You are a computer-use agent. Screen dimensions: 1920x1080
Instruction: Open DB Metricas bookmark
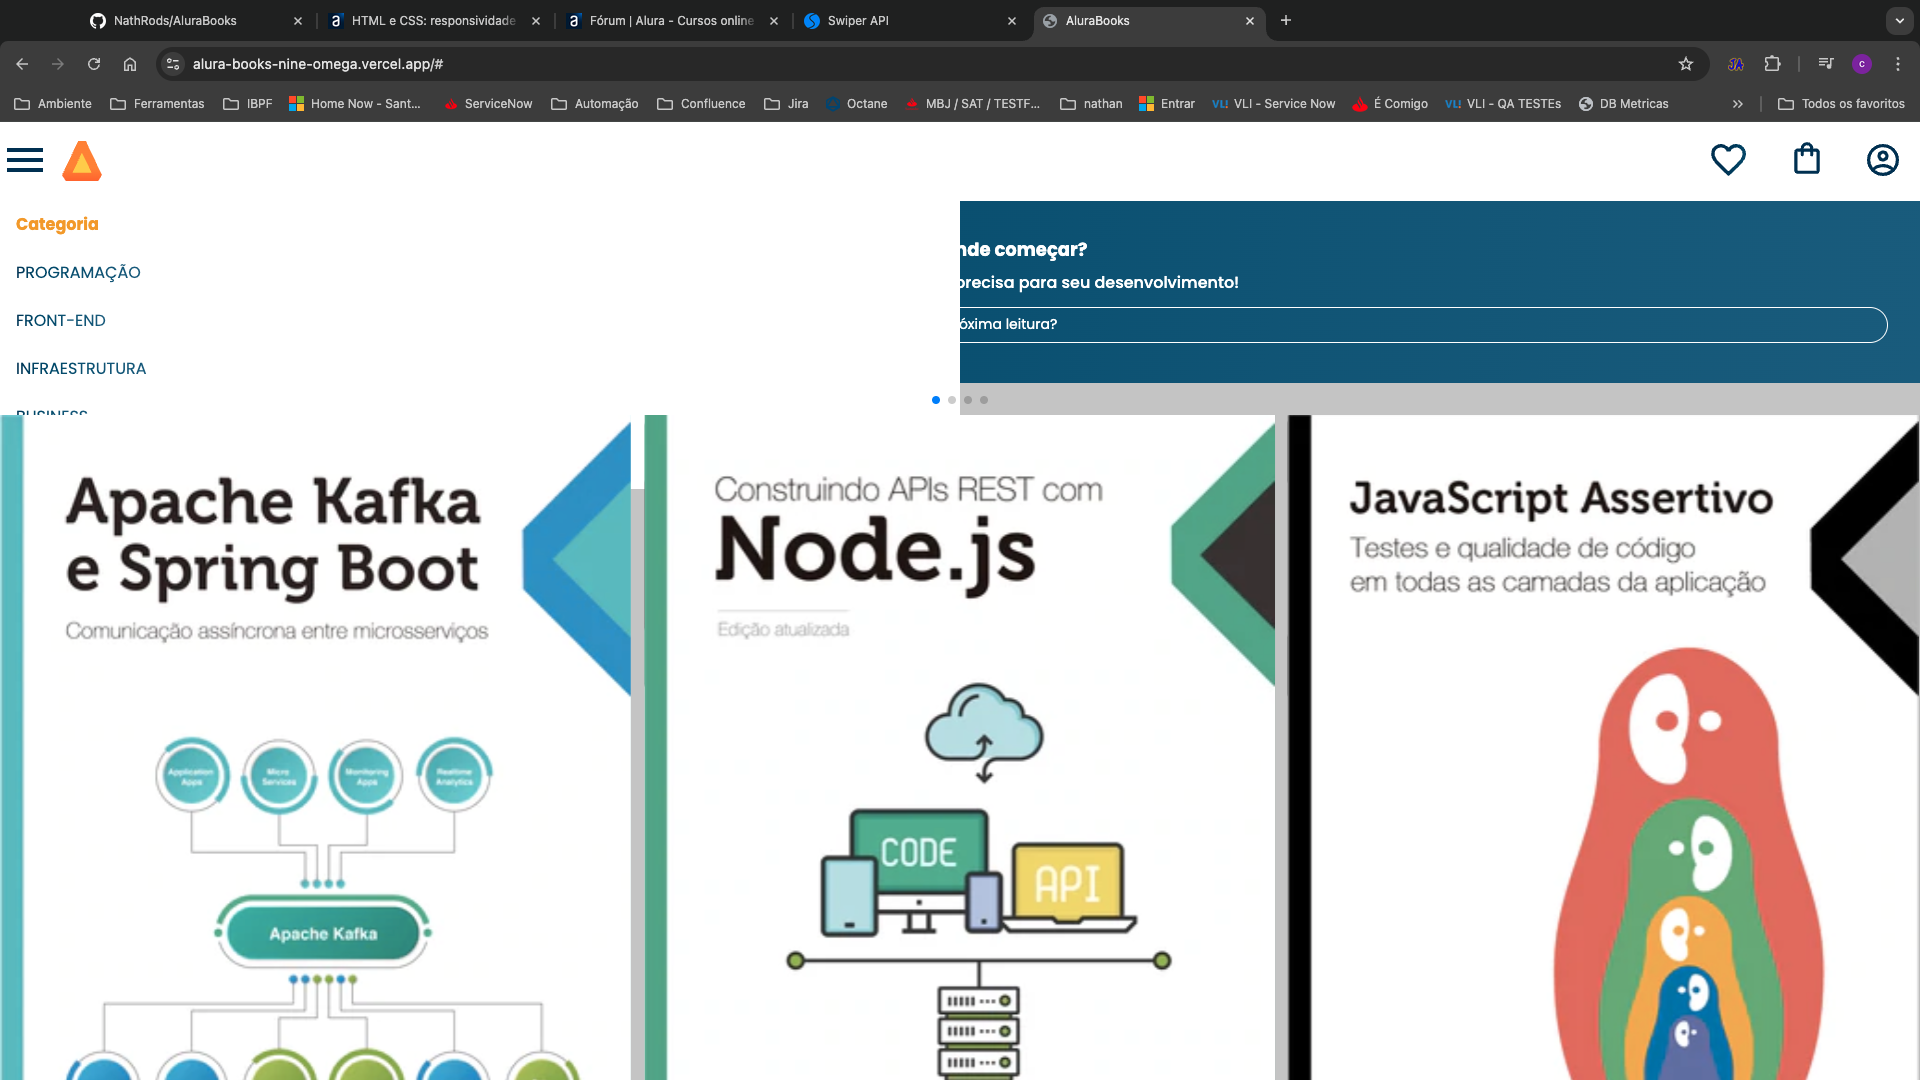1623,104
